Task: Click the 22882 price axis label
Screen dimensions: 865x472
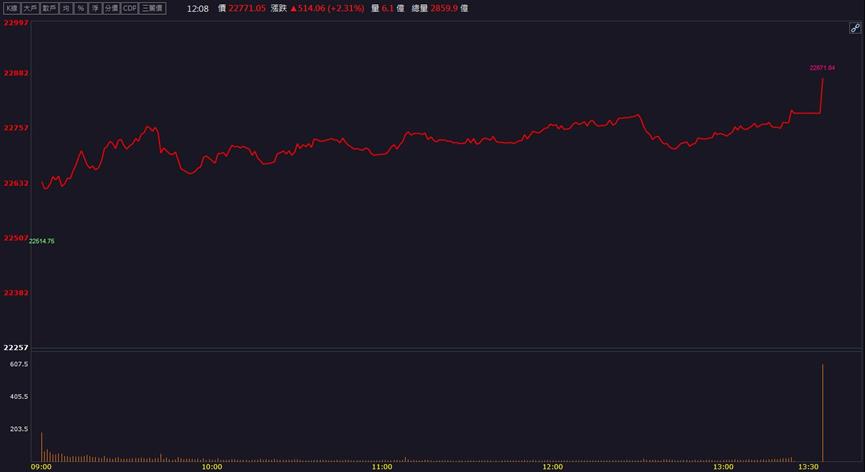Action: coord(16,73)
